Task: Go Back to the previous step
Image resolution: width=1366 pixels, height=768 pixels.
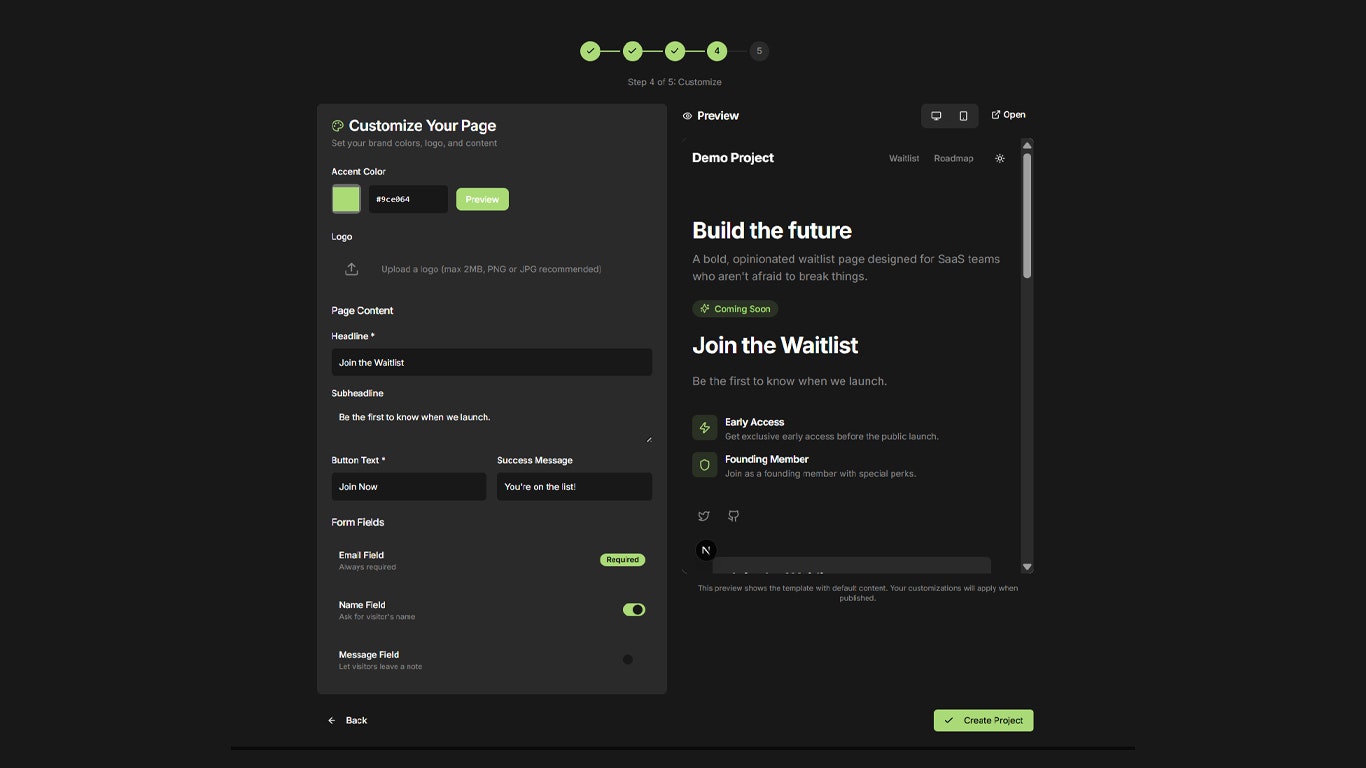Action: point(348,720)
